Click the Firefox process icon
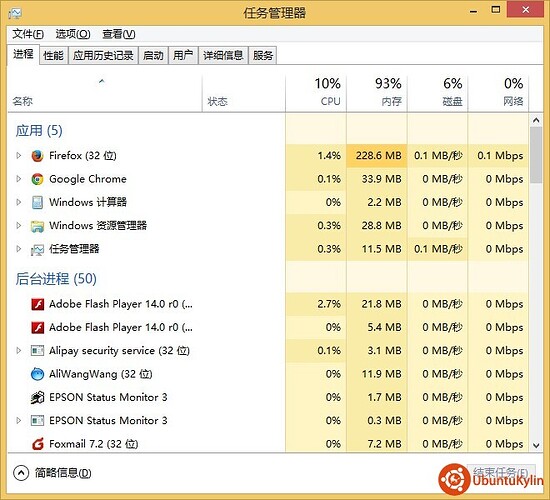Viewport: 550px width, 500px height. pos(37,156)
